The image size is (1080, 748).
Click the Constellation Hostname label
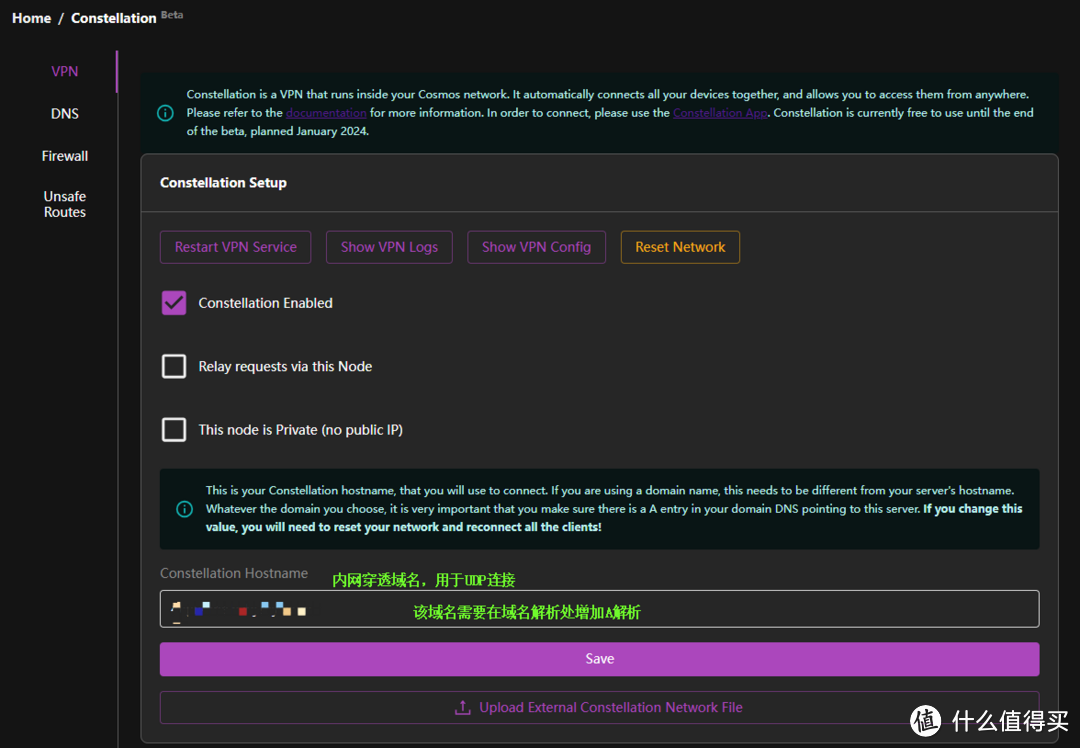pos(234,573)
